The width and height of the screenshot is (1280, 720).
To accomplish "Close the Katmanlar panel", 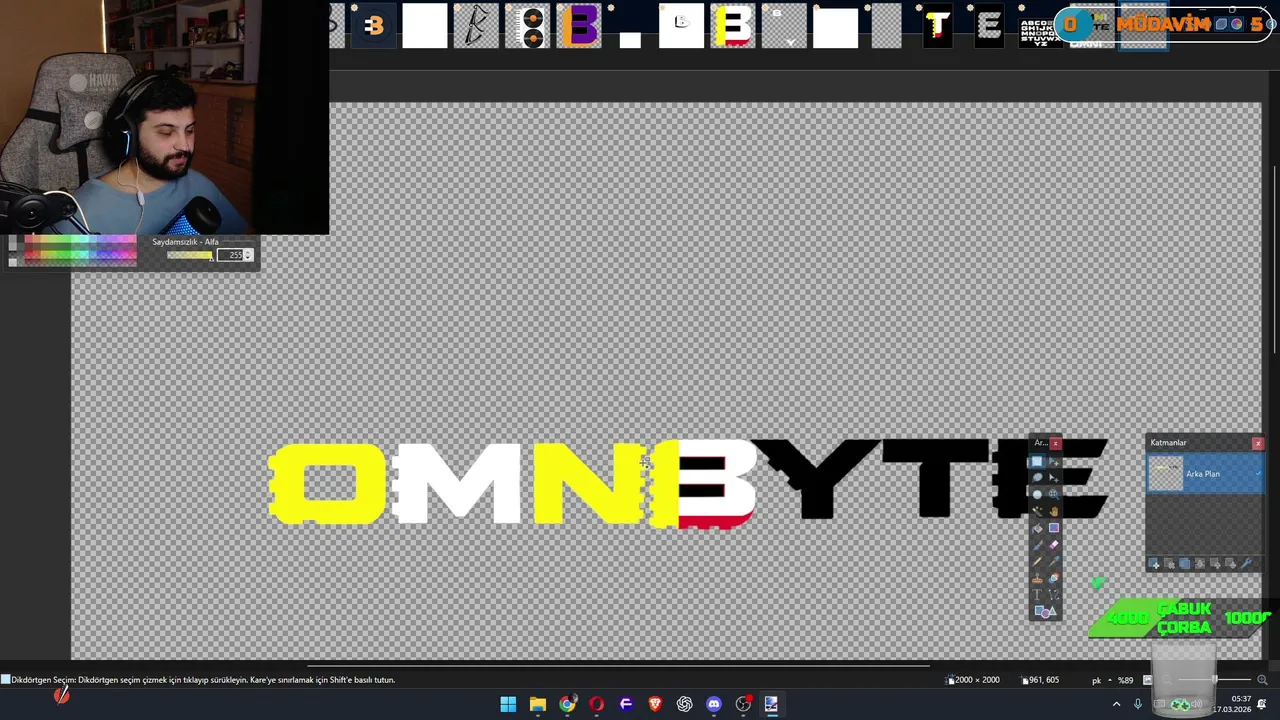I will pyautogui.click(x=1258, y=443).
